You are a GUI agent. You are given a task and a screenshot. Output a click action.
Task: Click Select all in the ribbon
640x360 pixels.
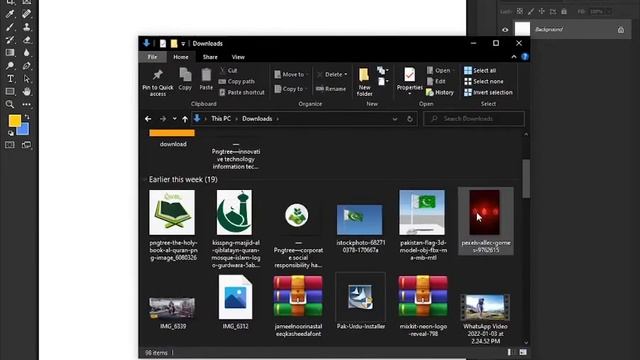click(x=480, y=71)
